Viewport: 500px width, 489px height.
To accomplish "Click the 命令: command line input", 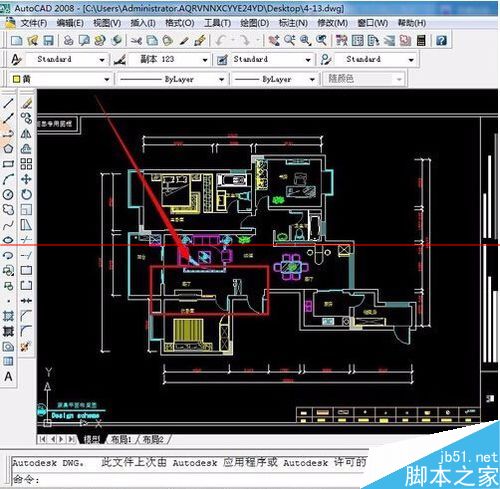I will point(190,479).
